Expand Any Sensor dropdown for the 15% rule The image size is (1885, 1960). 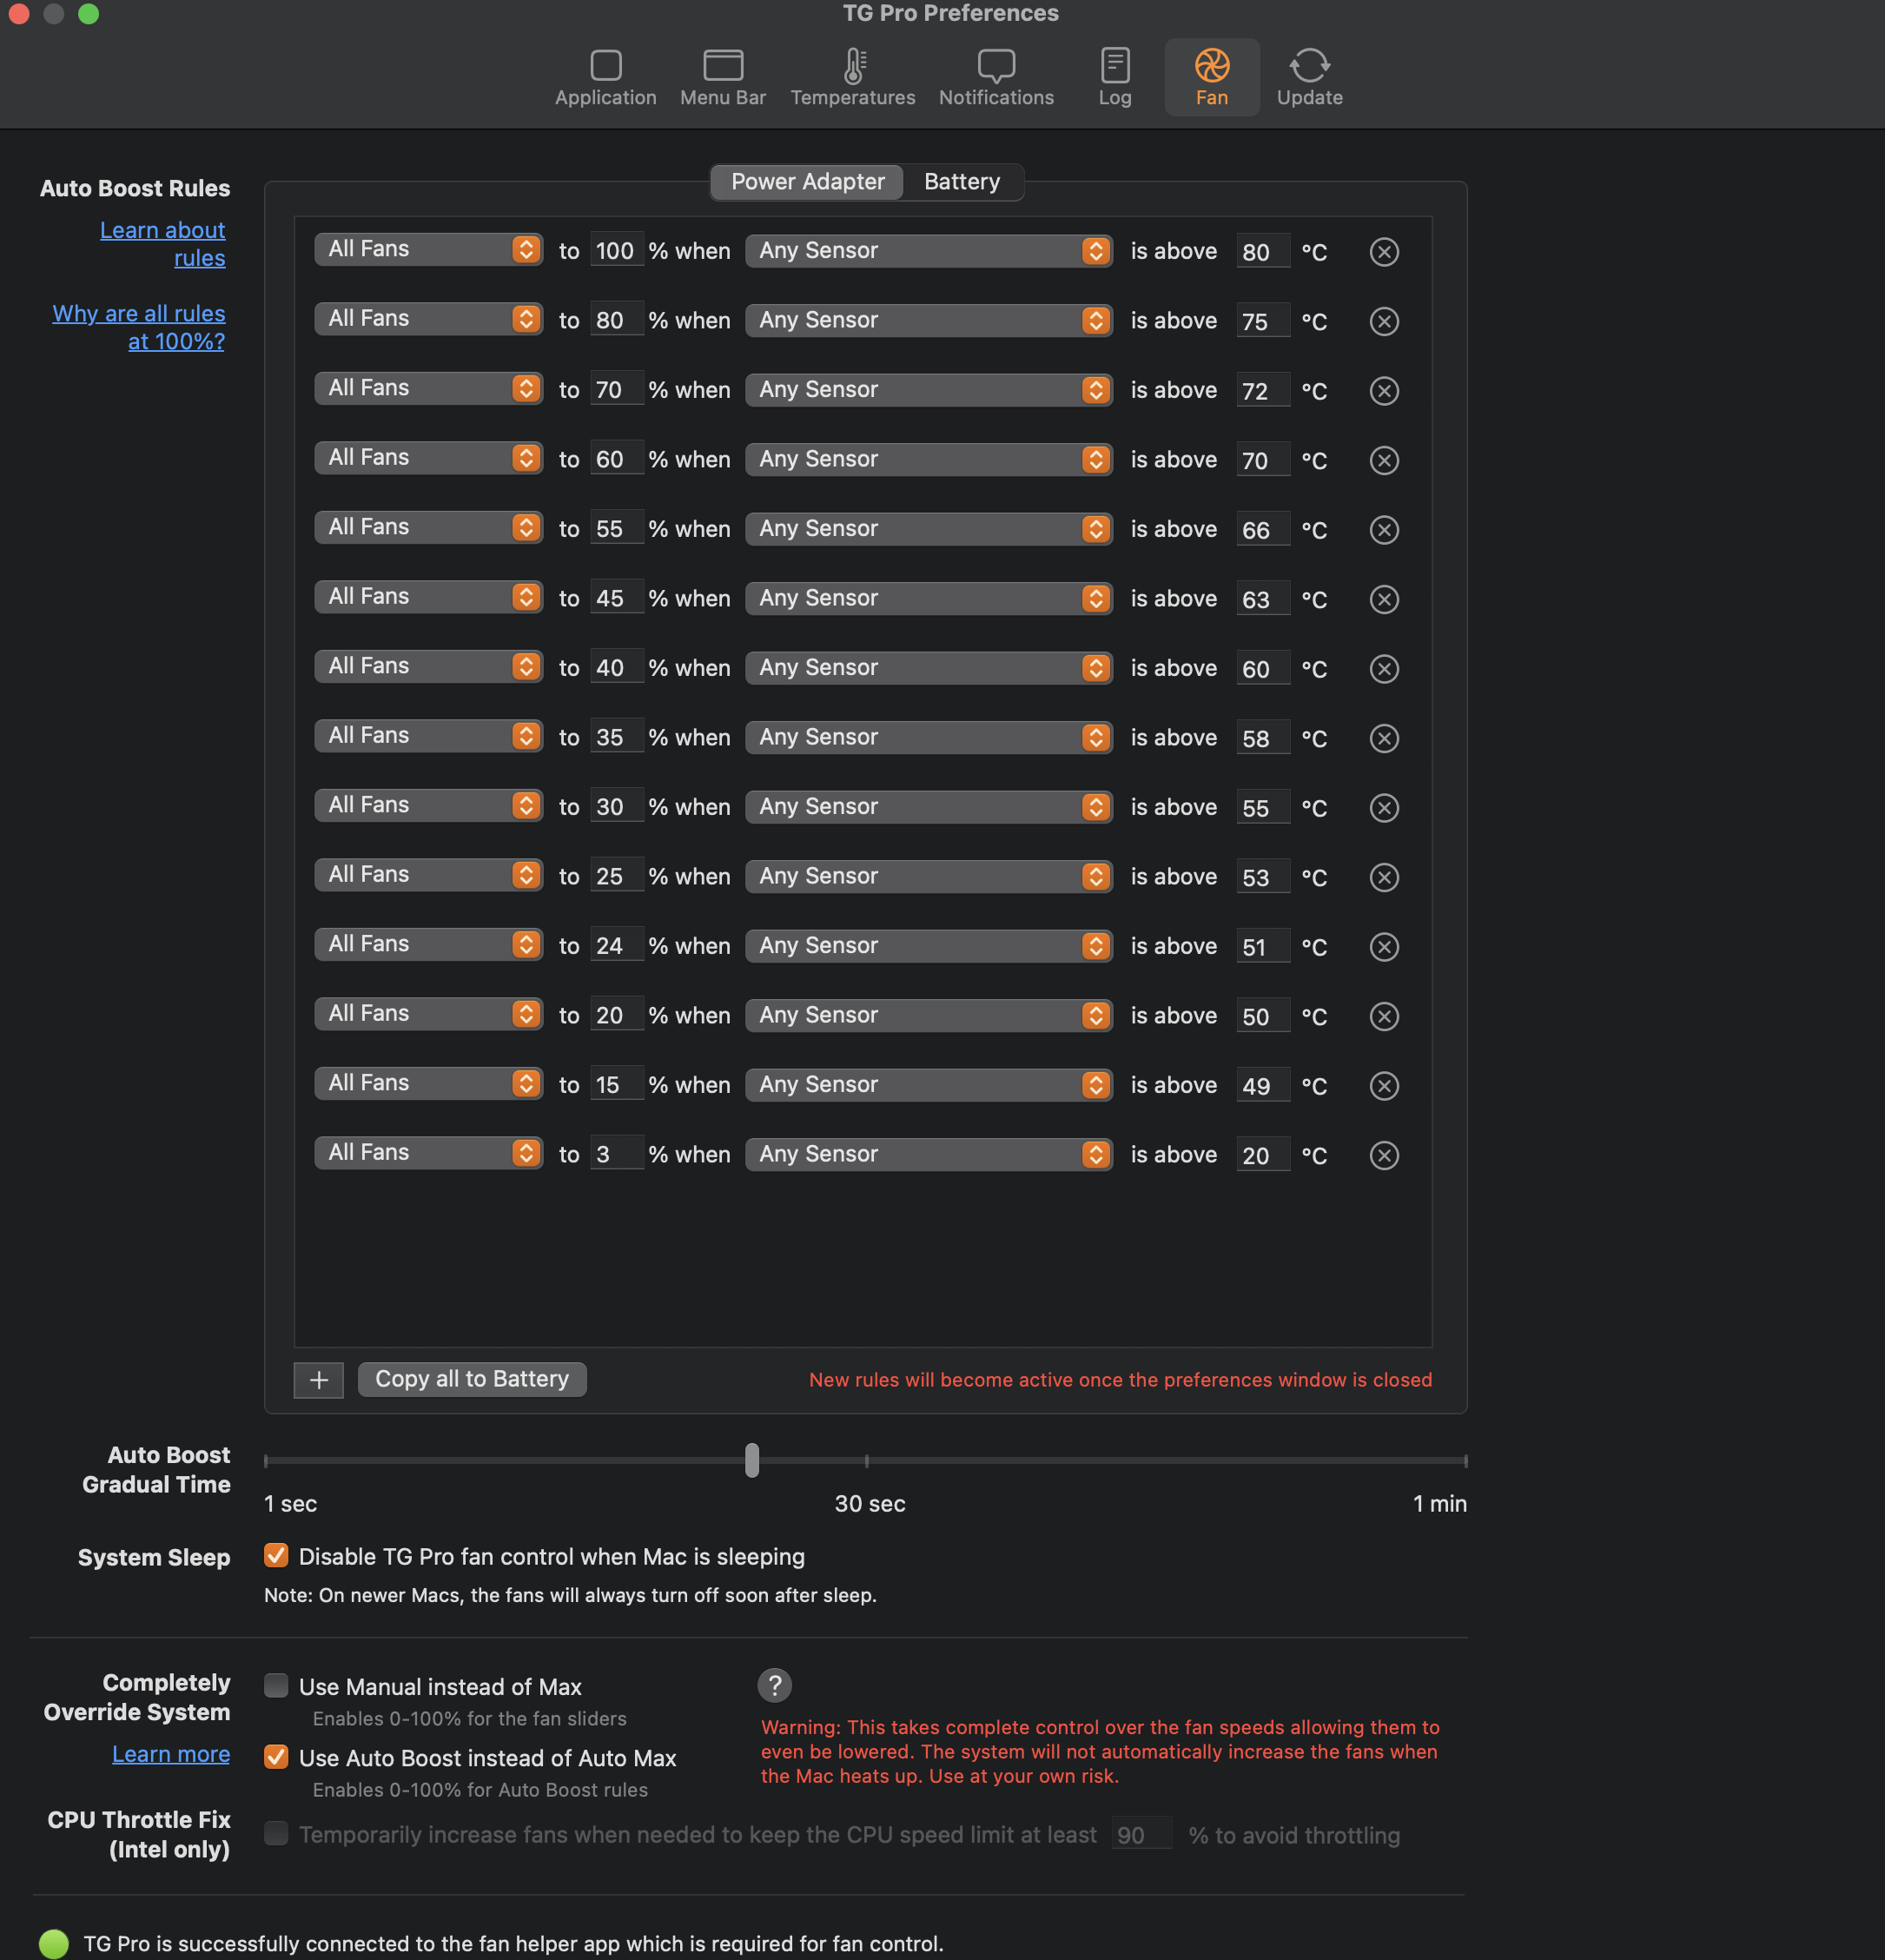928,1085
